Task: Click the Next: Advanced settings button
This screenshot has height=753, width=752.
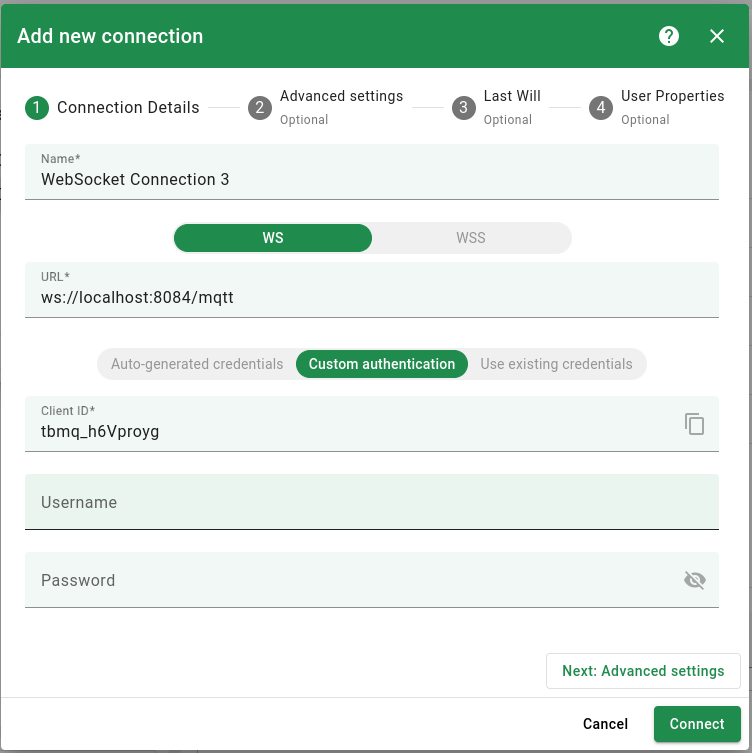Action: [x=643, y=671]
